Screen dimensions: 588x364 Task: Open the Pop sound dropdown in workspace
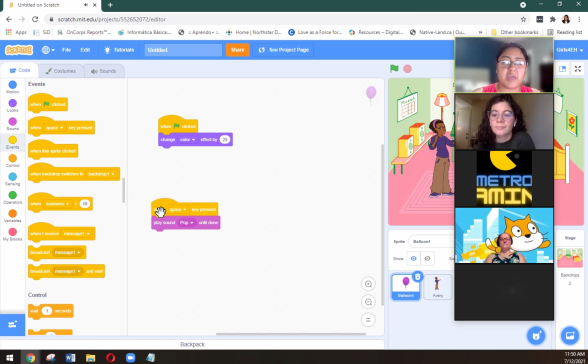tap(186, 223)
